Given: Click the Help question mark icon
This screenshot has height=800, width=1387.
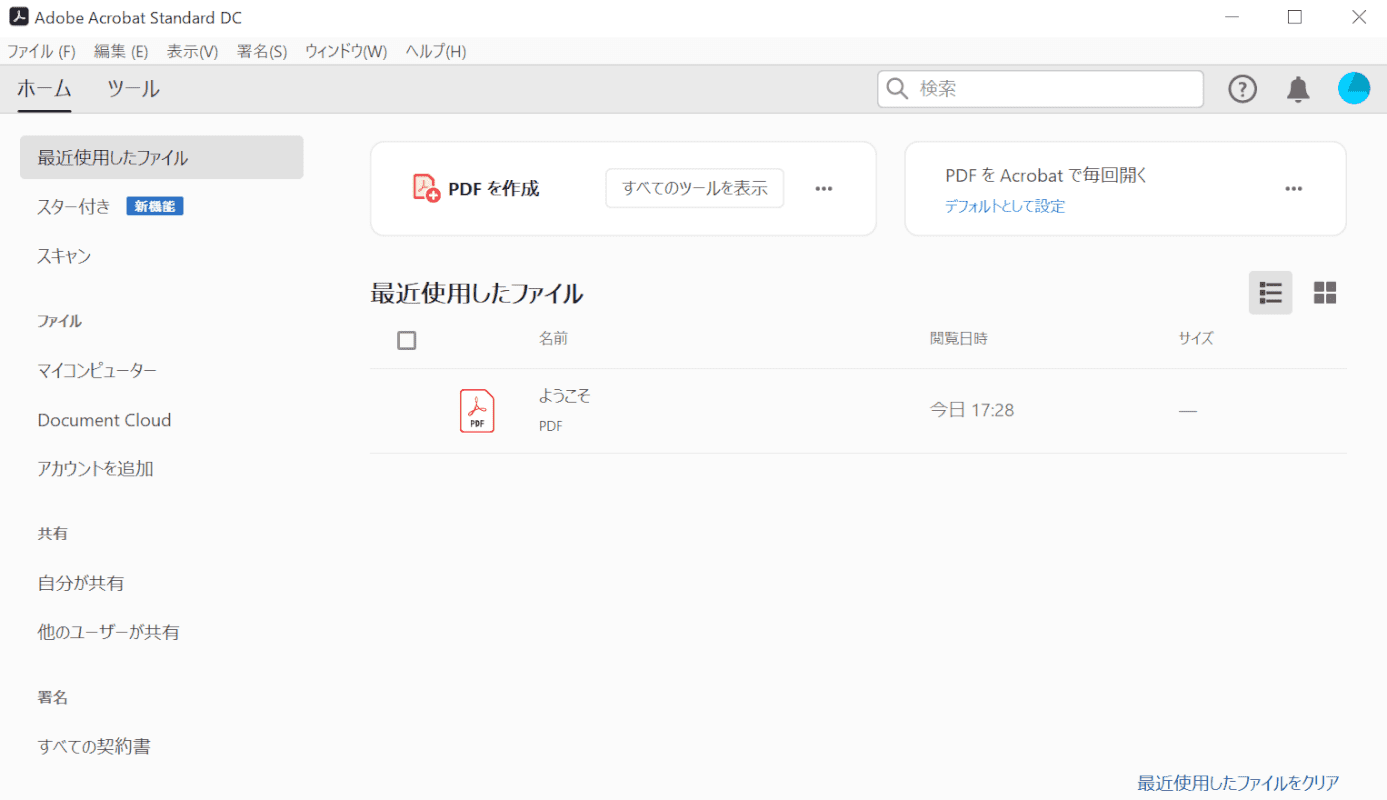Looking at the screenshot, I should pyautogui.click(x=1242, y=89).
